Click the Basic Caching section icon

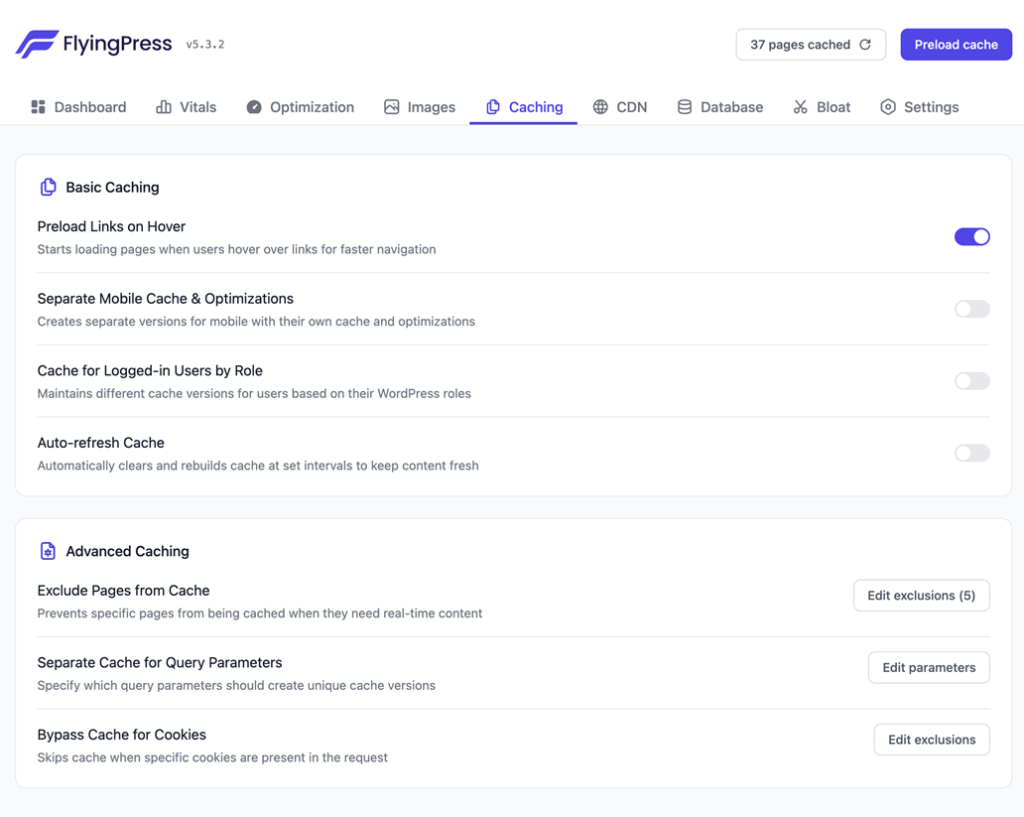point(46,187)
